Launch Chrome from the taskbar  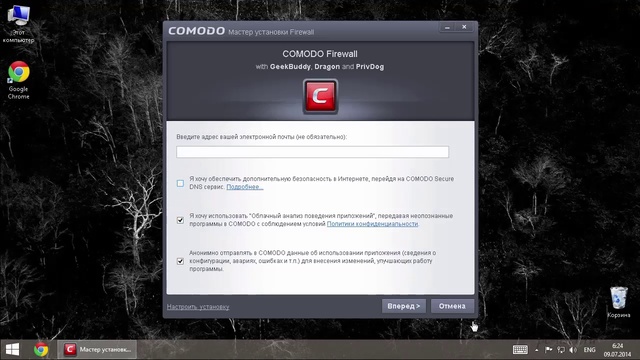click(x=41, y=349)
